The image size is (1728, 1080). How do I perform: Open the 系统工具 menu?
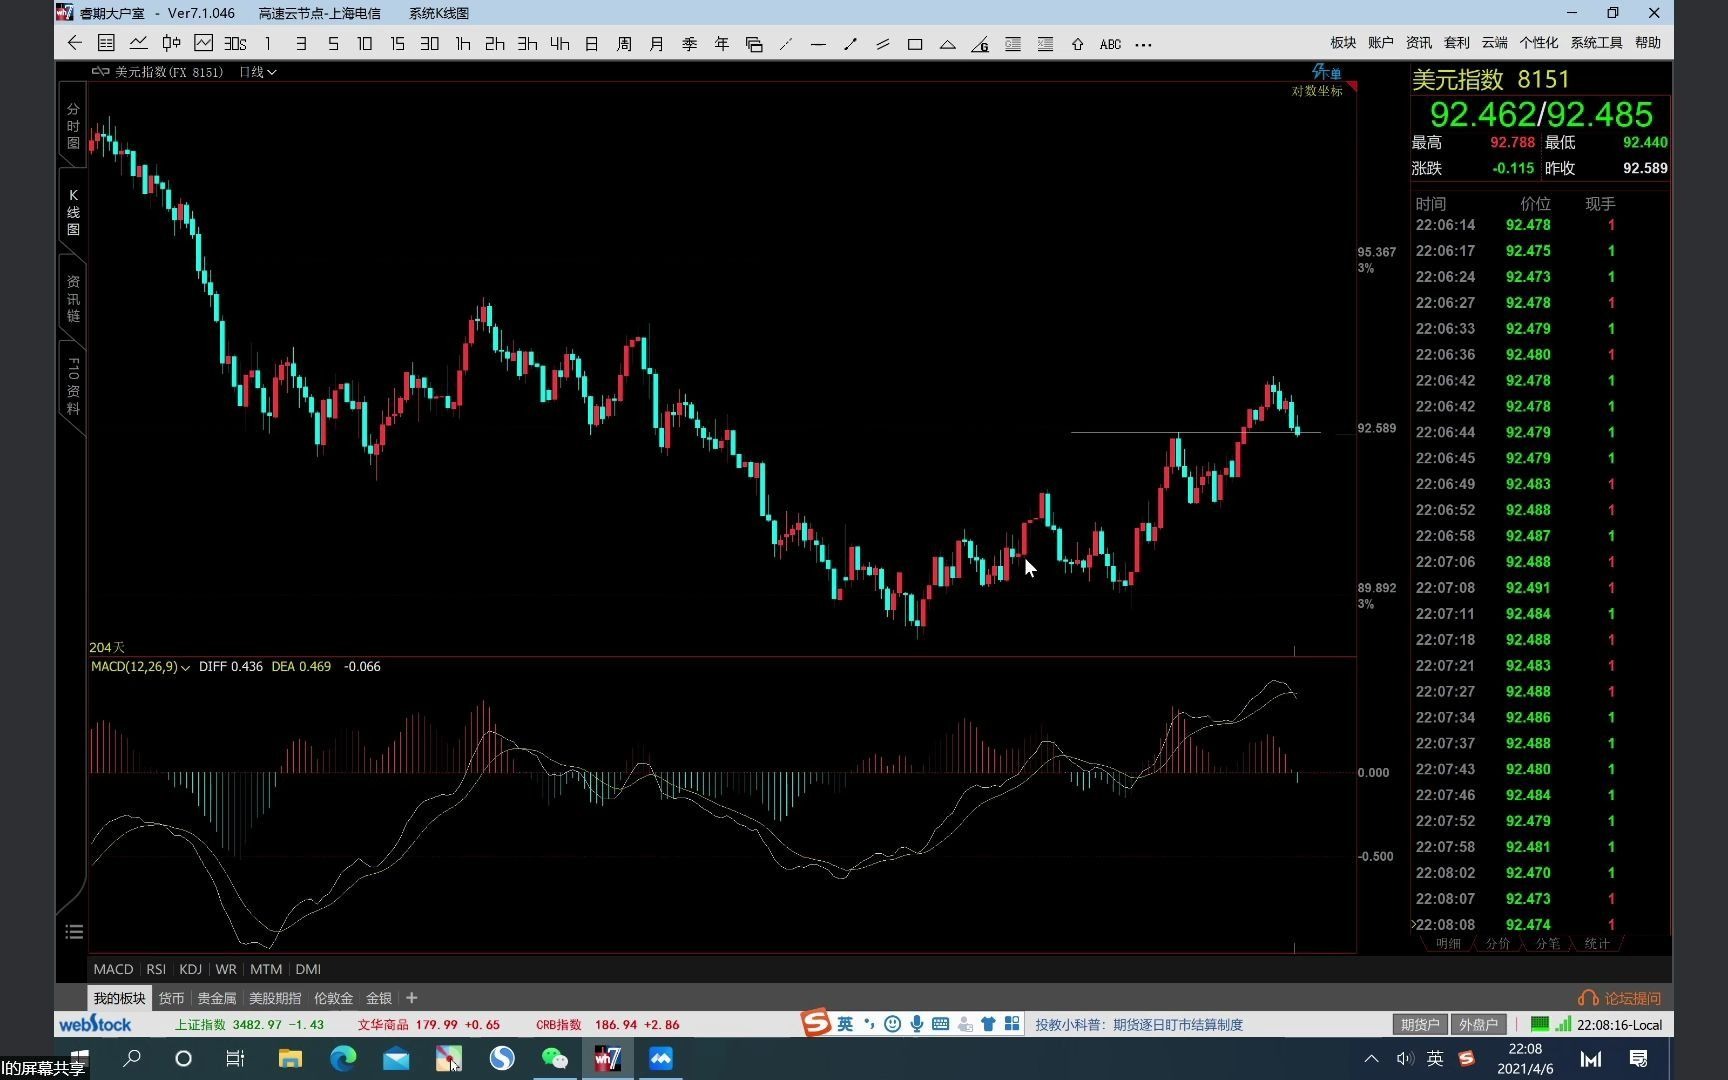1596,43
